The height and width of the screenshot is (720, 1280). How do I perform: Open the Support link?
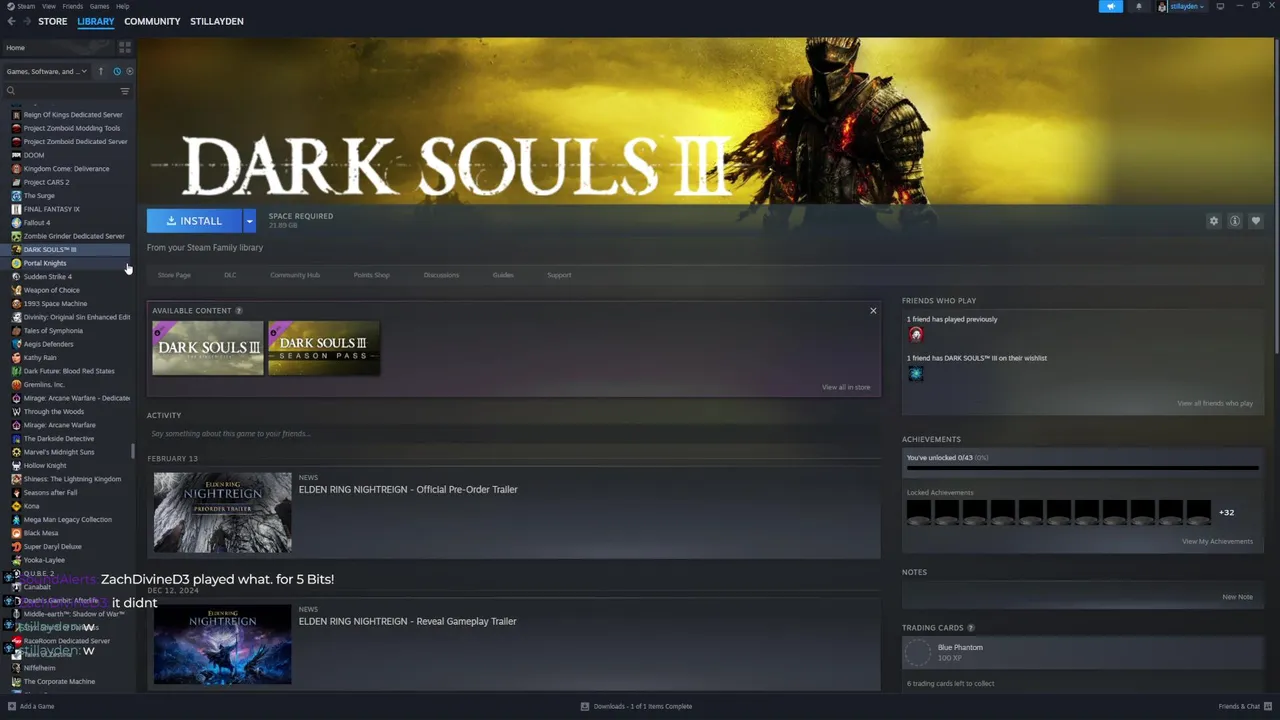[x=559, y=275]
